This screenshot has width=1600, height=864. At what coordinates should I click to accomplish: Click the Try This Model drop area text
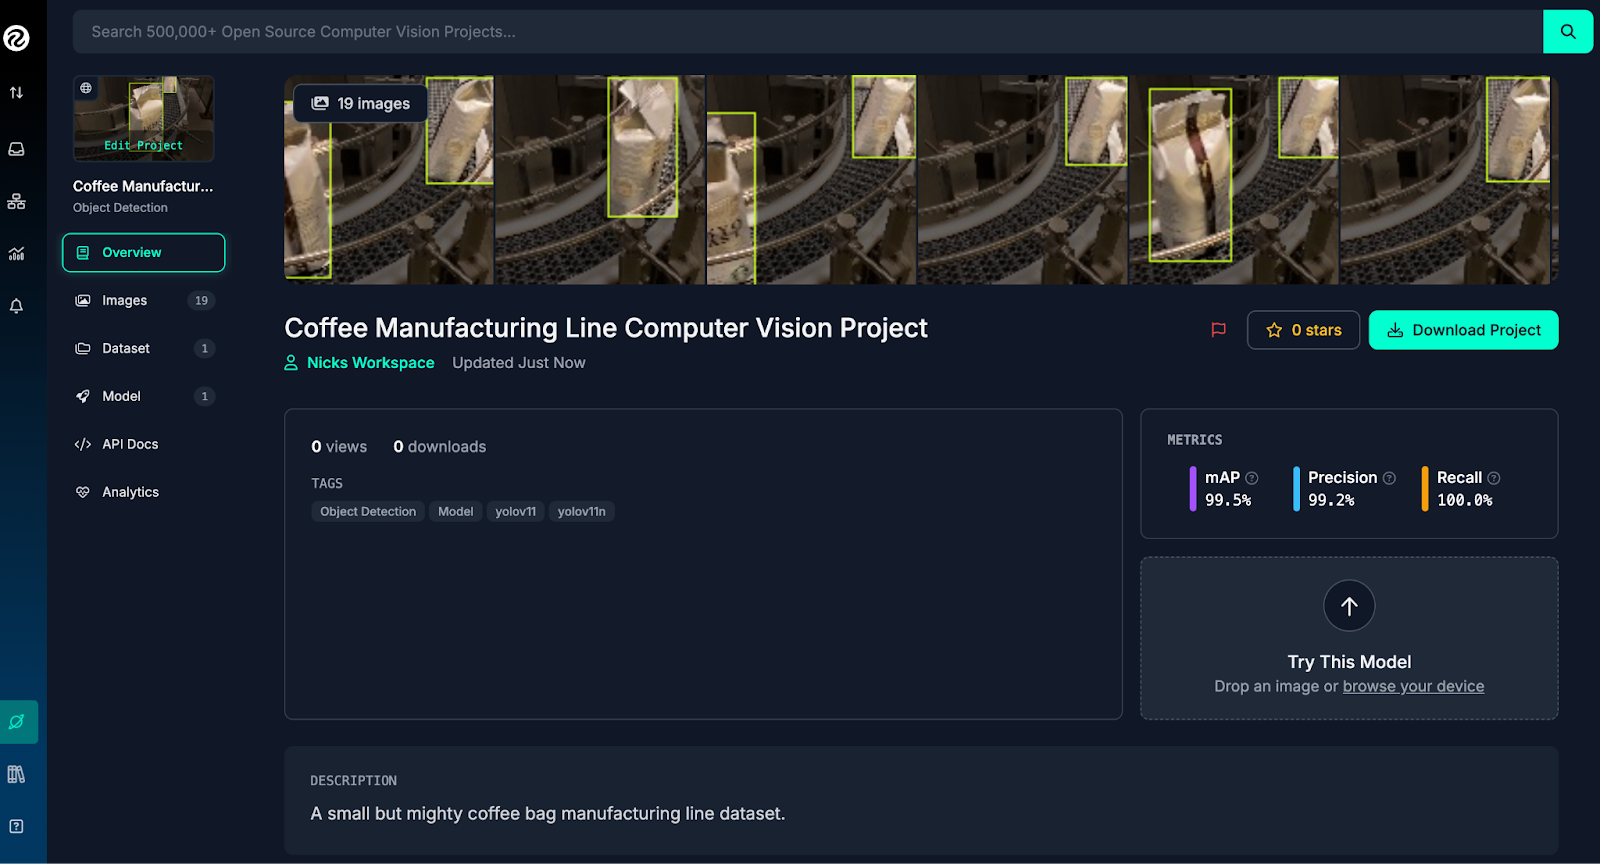1349,662
